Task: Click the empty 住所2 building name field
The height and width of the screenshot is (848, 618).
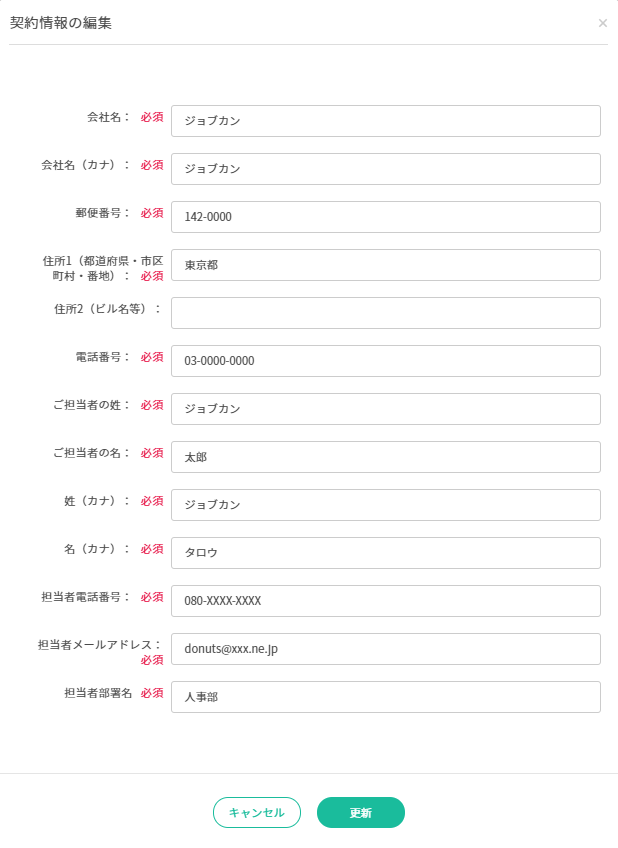Action: (385, 313)
